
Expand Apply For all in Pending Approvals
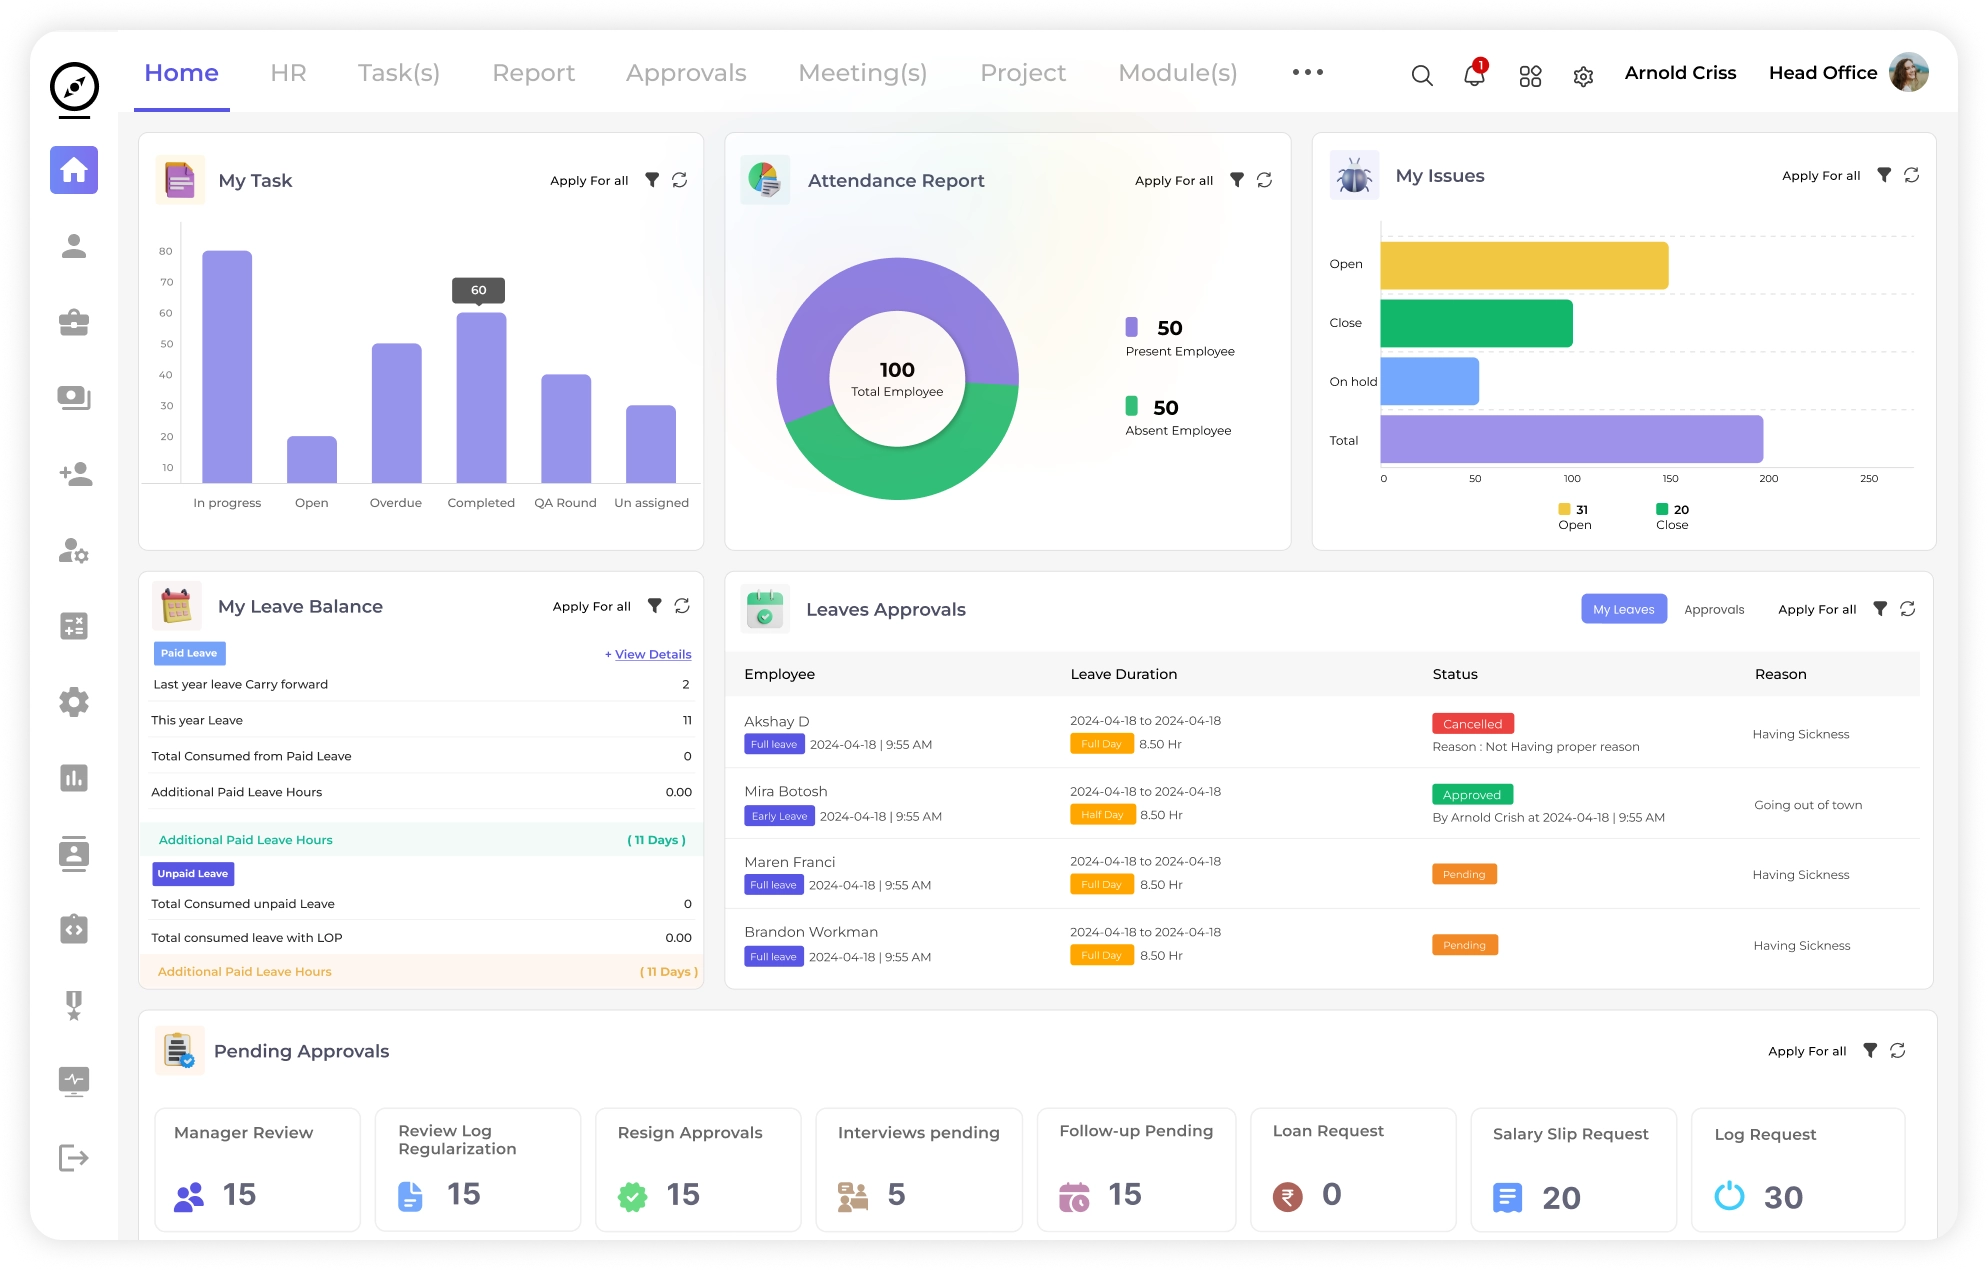[x=1807, y=1051]
